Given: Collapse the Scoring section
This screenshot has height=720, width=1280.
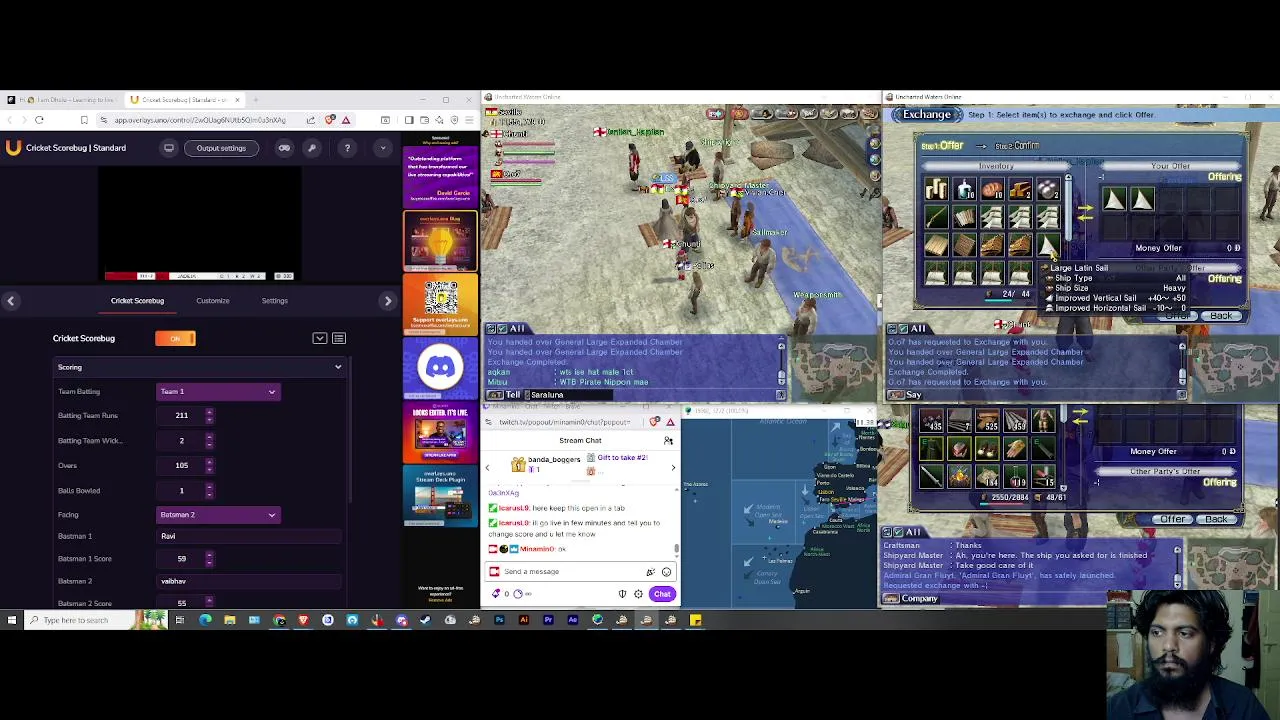Looking at the screenshot, I should (x=200, y=367).
